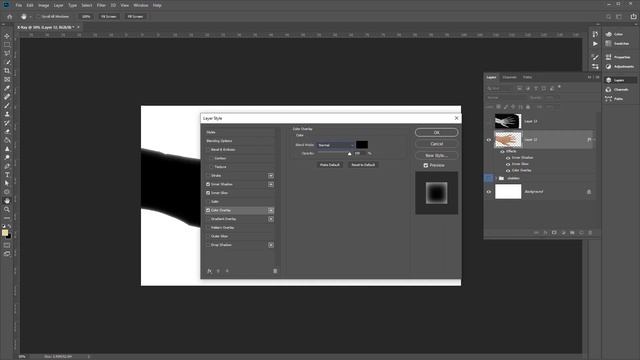Select the Hand tool in toolbar
The image size is (640, 360).
tap(7, 200)
